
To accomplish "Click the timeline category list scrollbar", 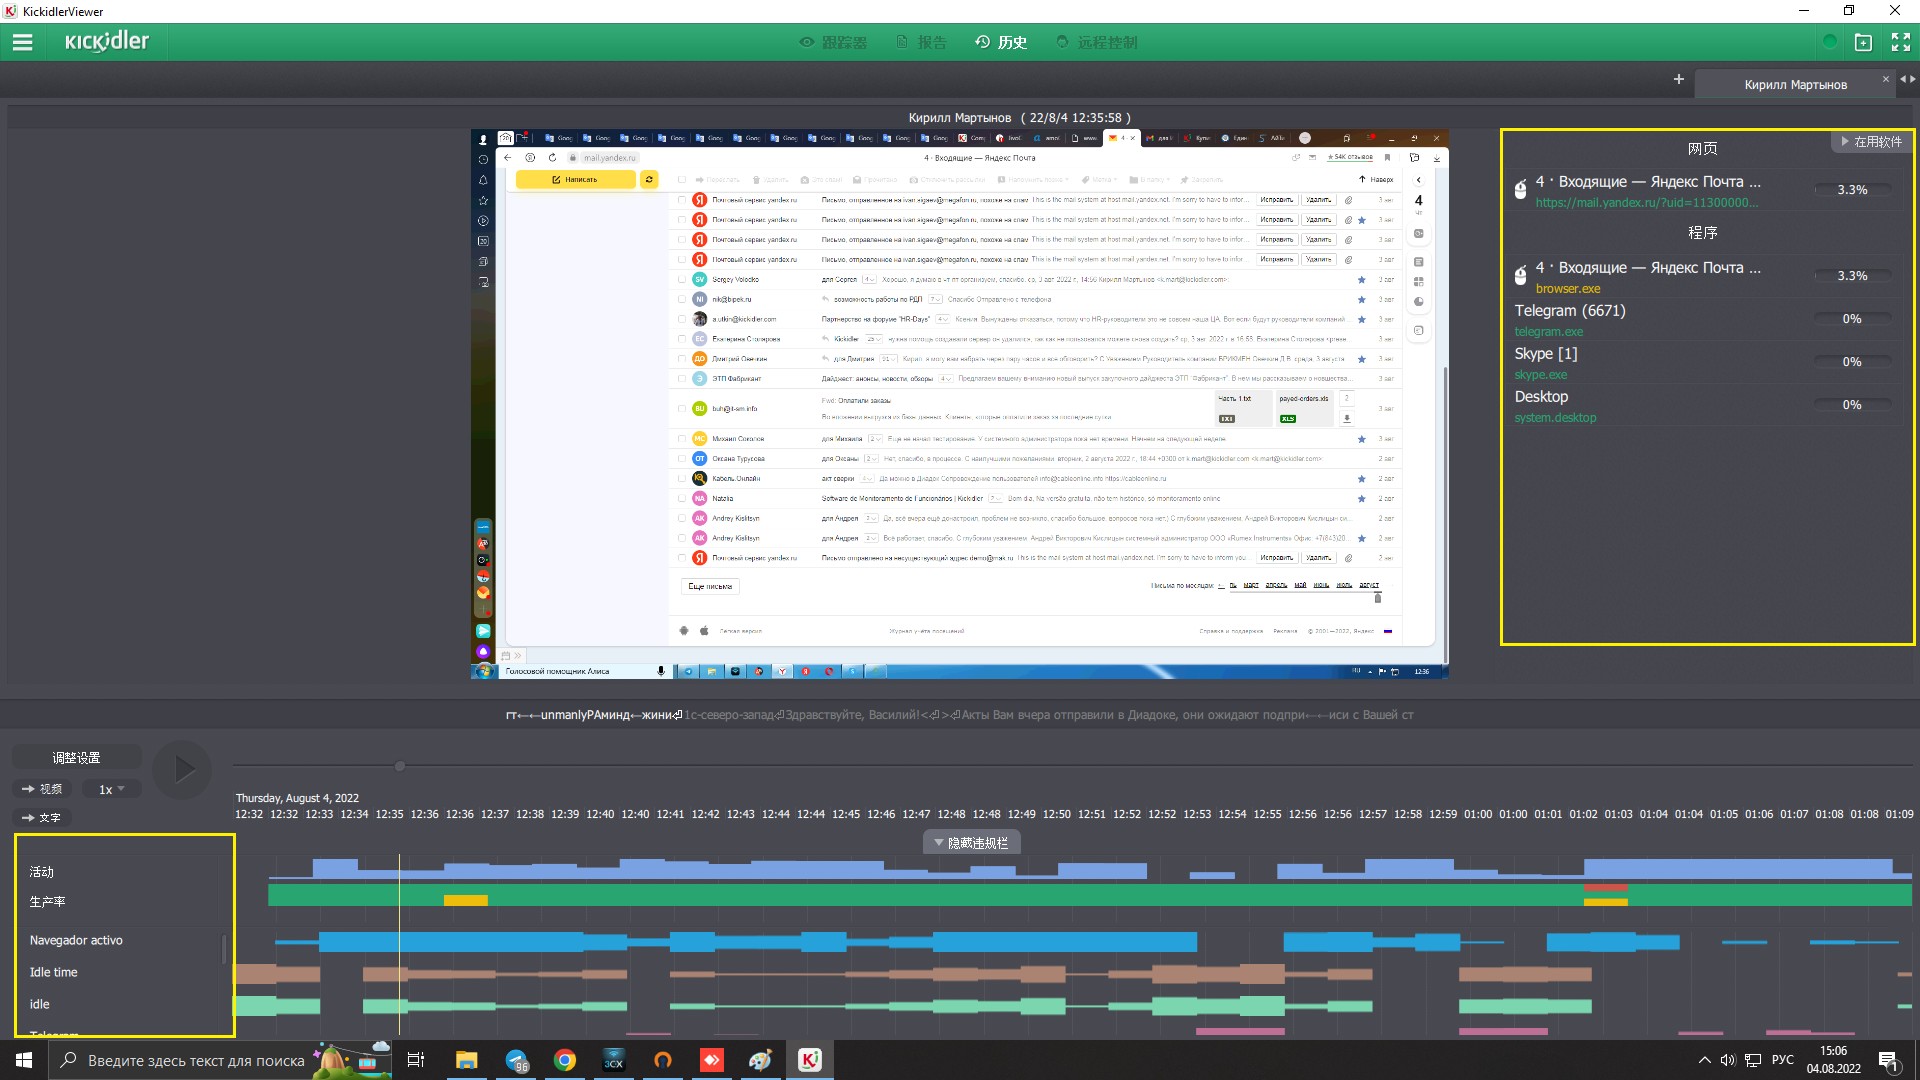I will coord(224,950).
